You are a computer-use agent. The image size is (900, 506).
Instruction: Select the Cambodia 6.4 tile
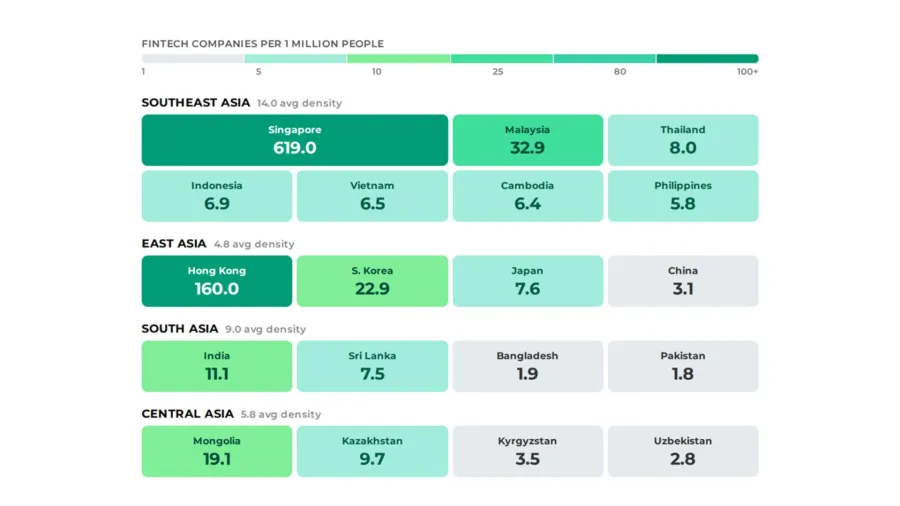pos(527,196)
